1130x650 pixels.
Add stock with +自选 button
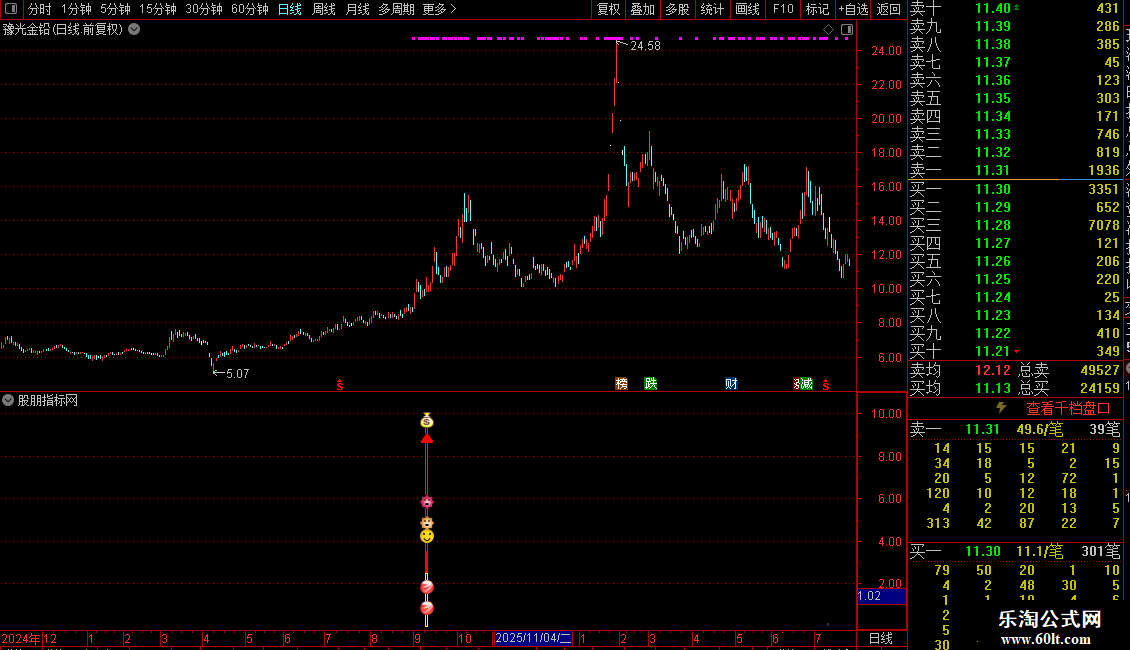(x=853, y=9)
